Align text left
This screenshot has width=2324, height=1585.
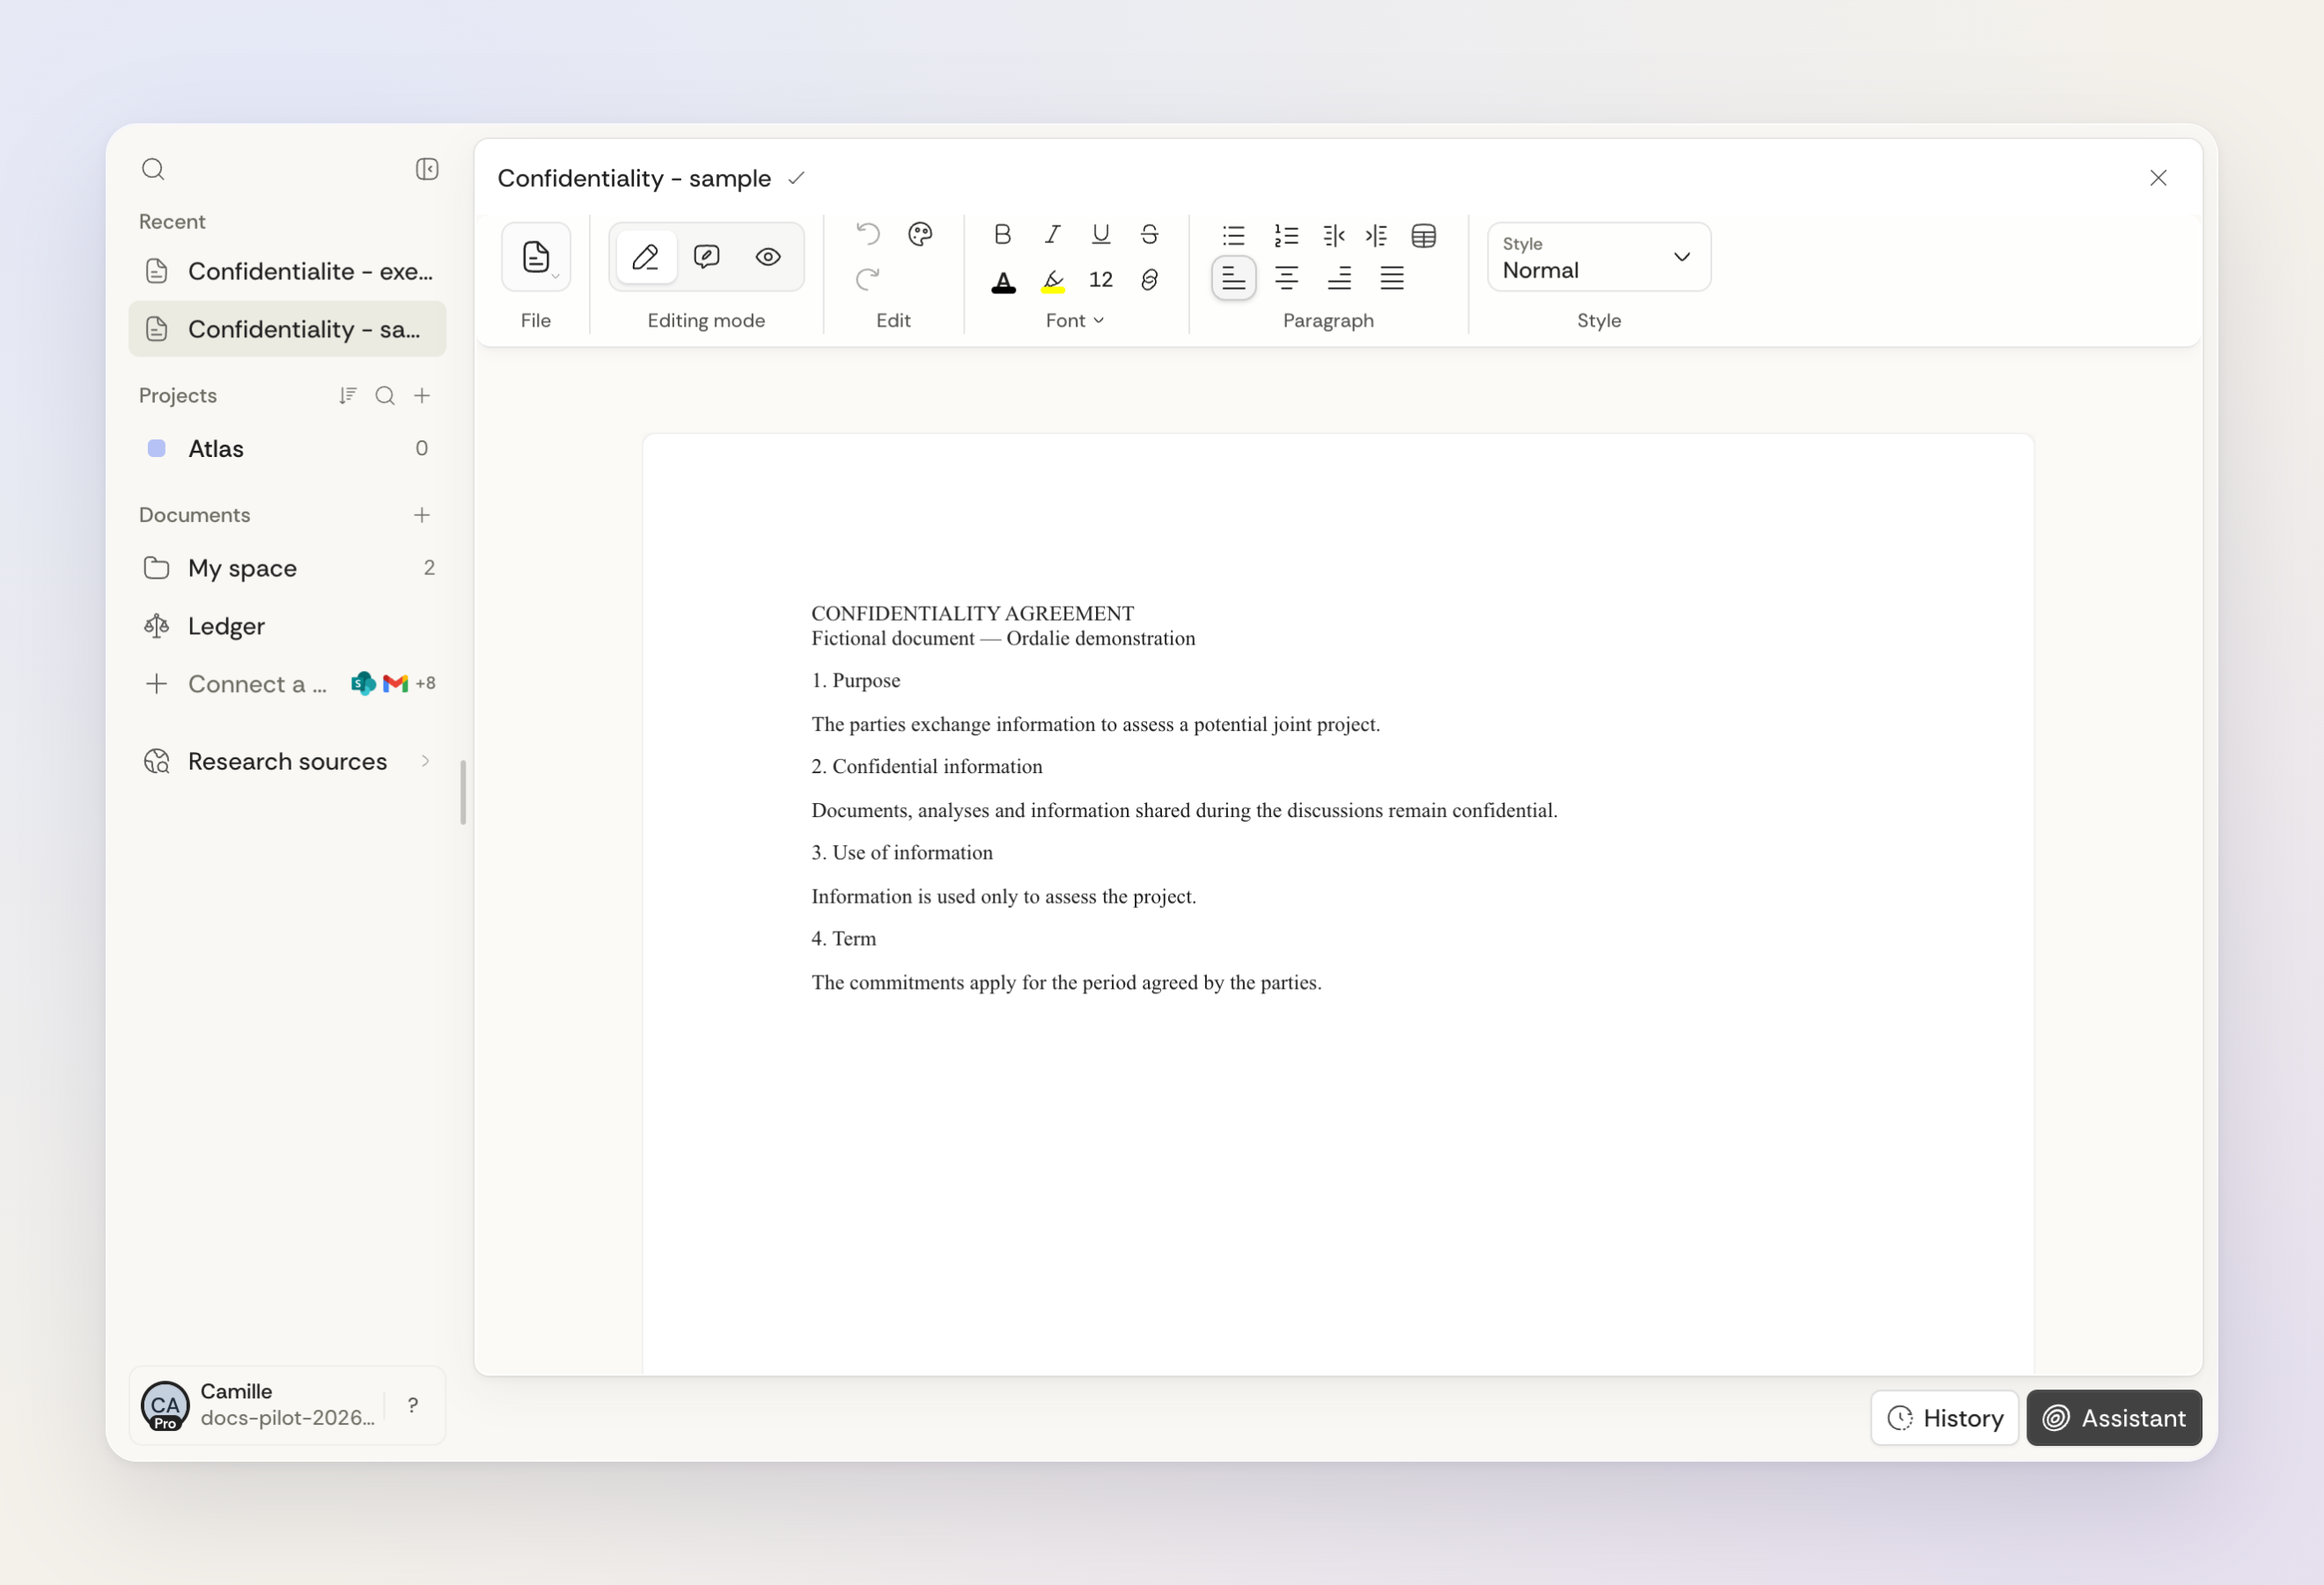pyautogui.click(x=1233, y=278)
